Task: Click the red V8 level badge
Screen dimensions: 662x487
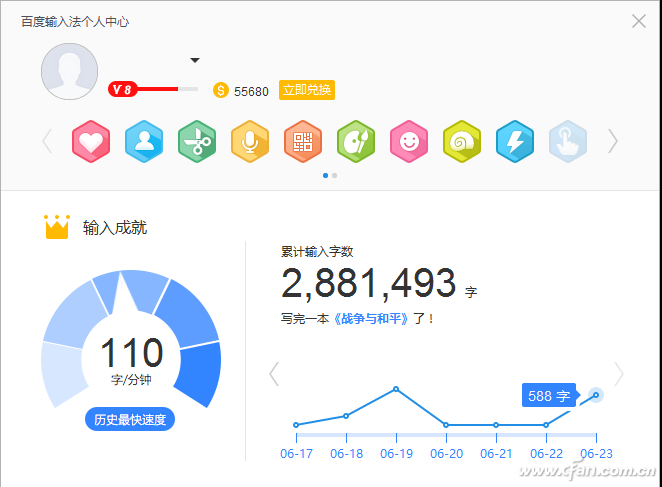Action: pos(122,89)
